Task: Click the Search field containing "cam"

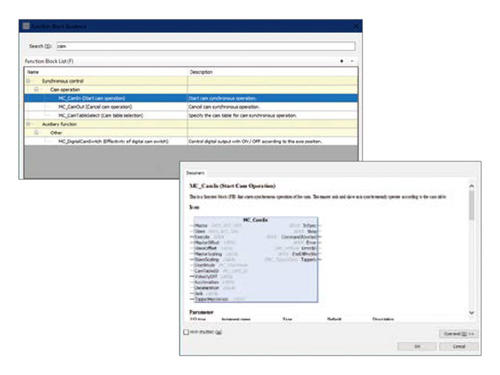Action: tap(206, 46)
